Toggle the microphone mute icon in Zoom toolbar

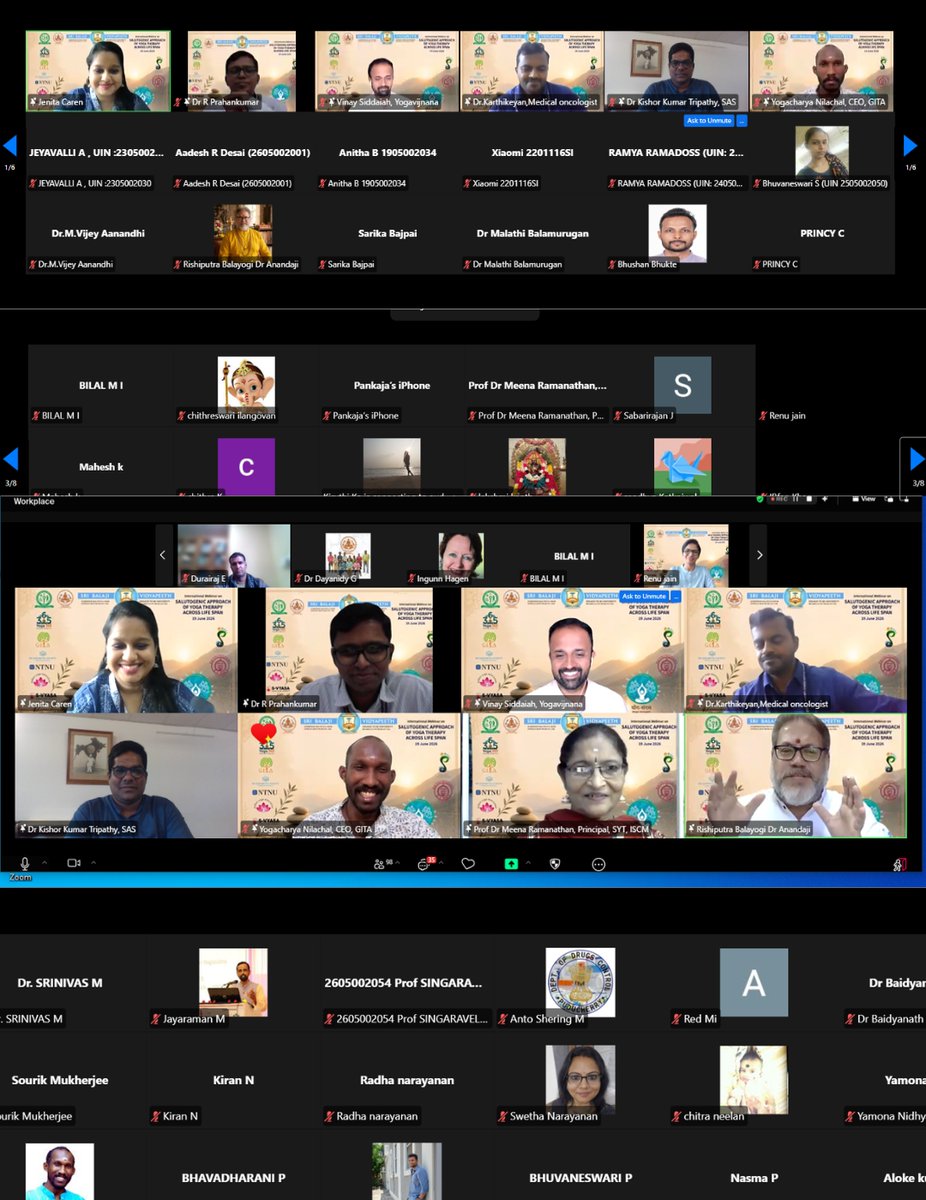click(x=24, y=863)
